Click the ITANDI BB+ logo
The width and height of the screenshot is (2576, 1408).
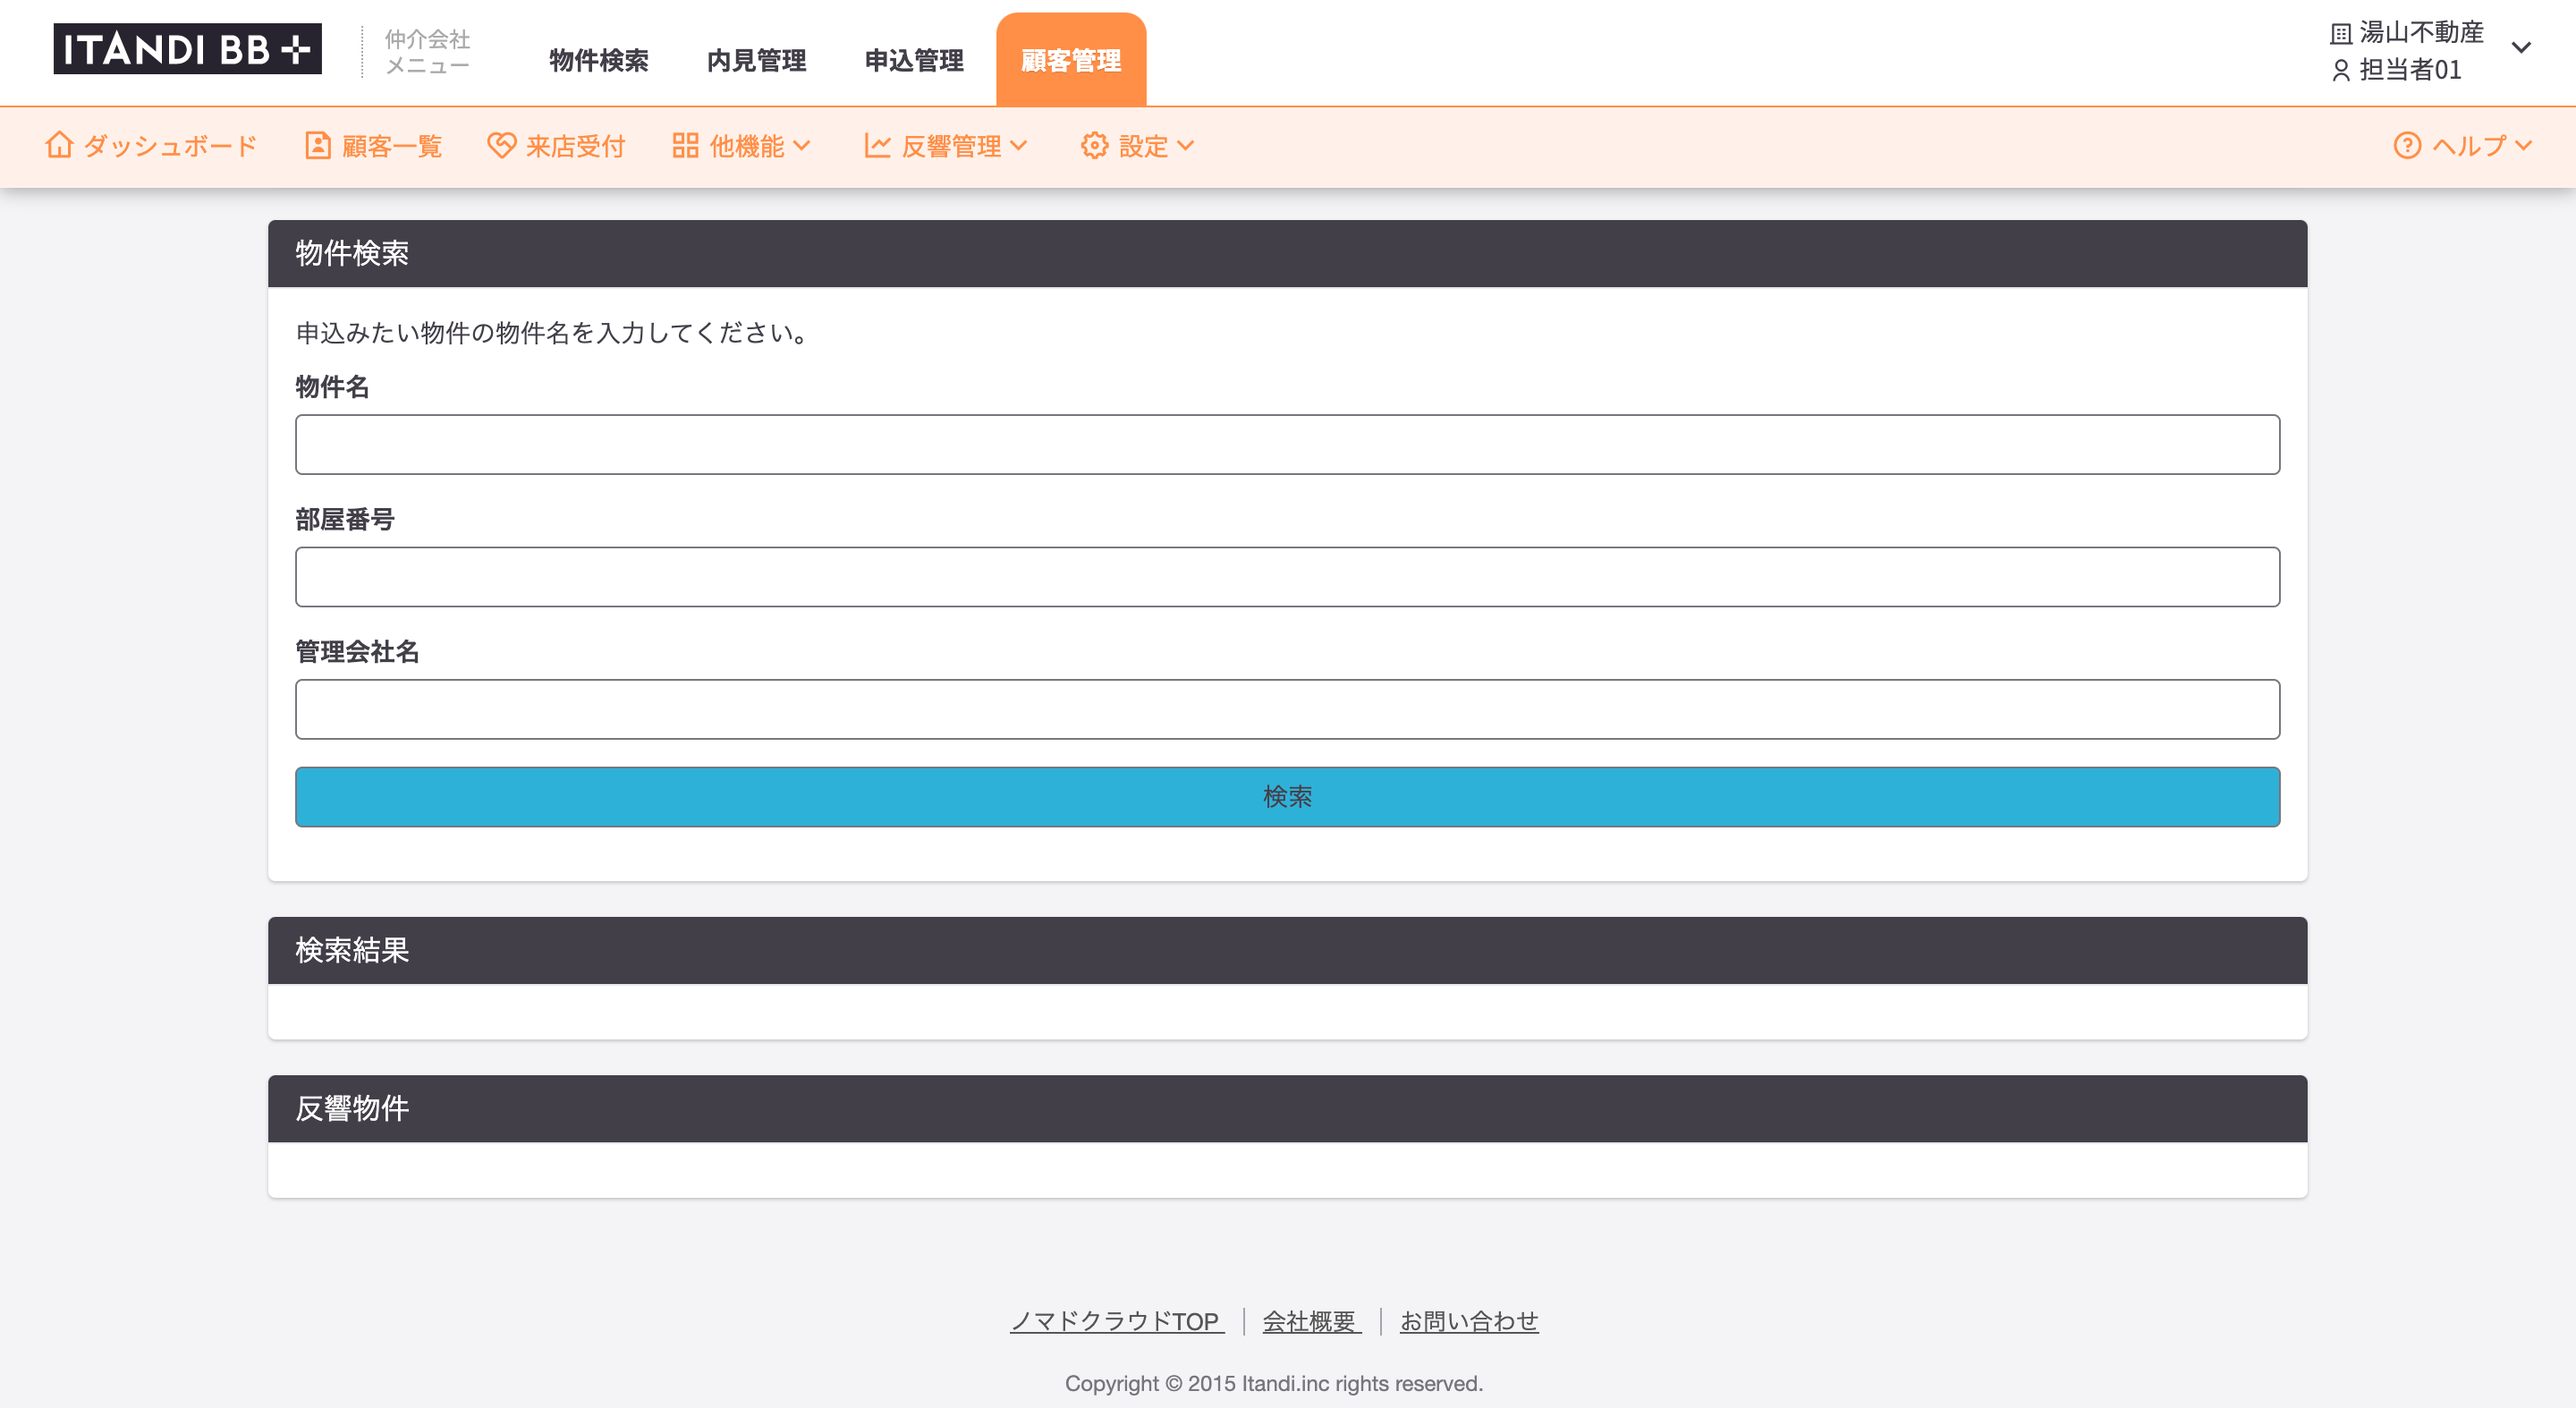(187, 49)
